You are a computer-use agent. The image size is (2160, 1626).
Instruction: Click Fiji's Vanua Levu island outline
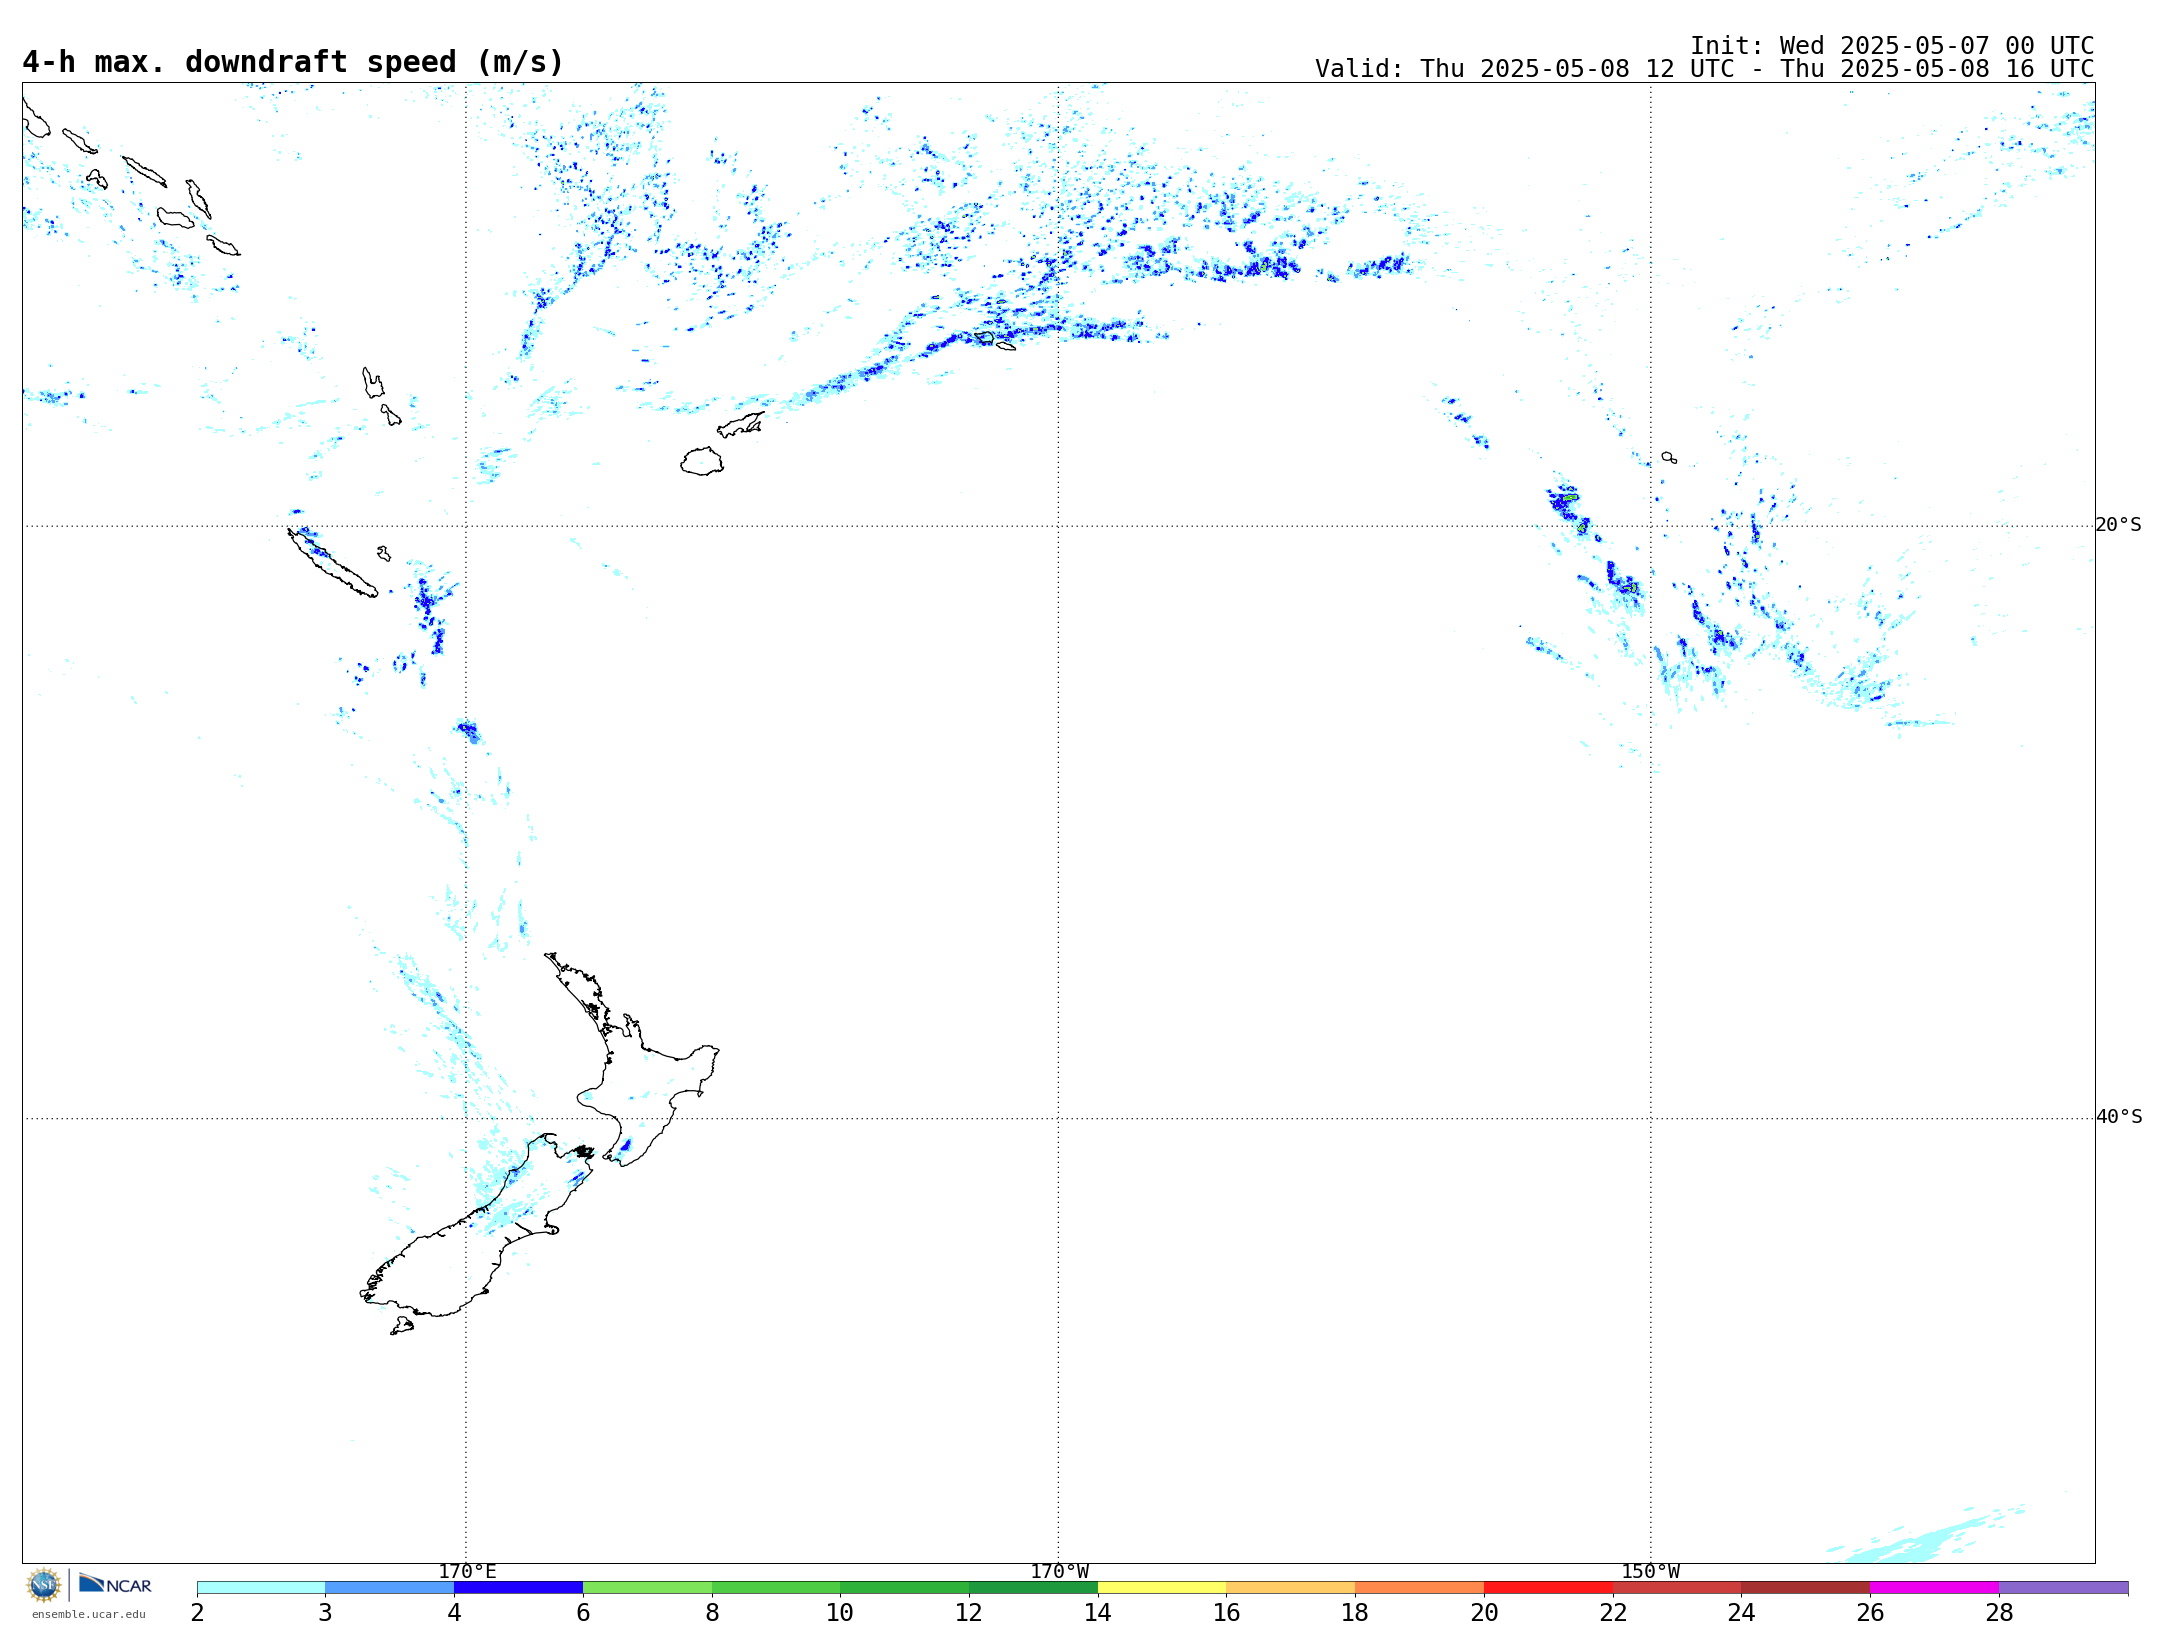pyautogui.click(x=741, y=425)
